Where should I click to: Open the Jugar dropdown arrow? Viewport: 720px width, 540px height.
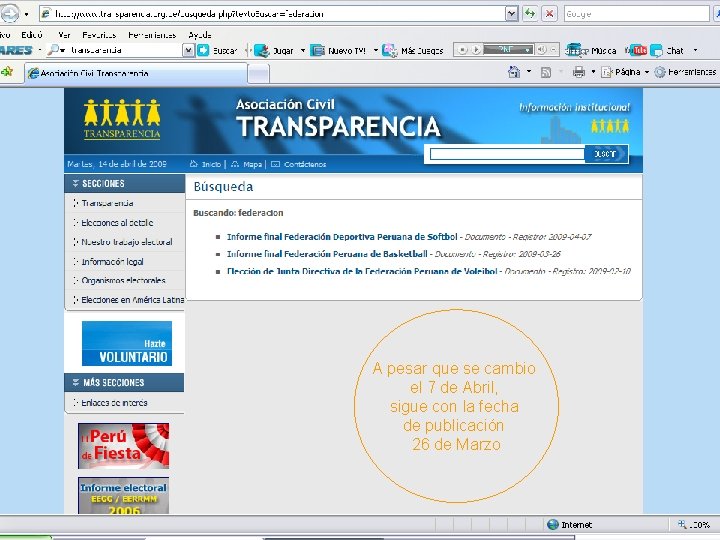[303, 51]
